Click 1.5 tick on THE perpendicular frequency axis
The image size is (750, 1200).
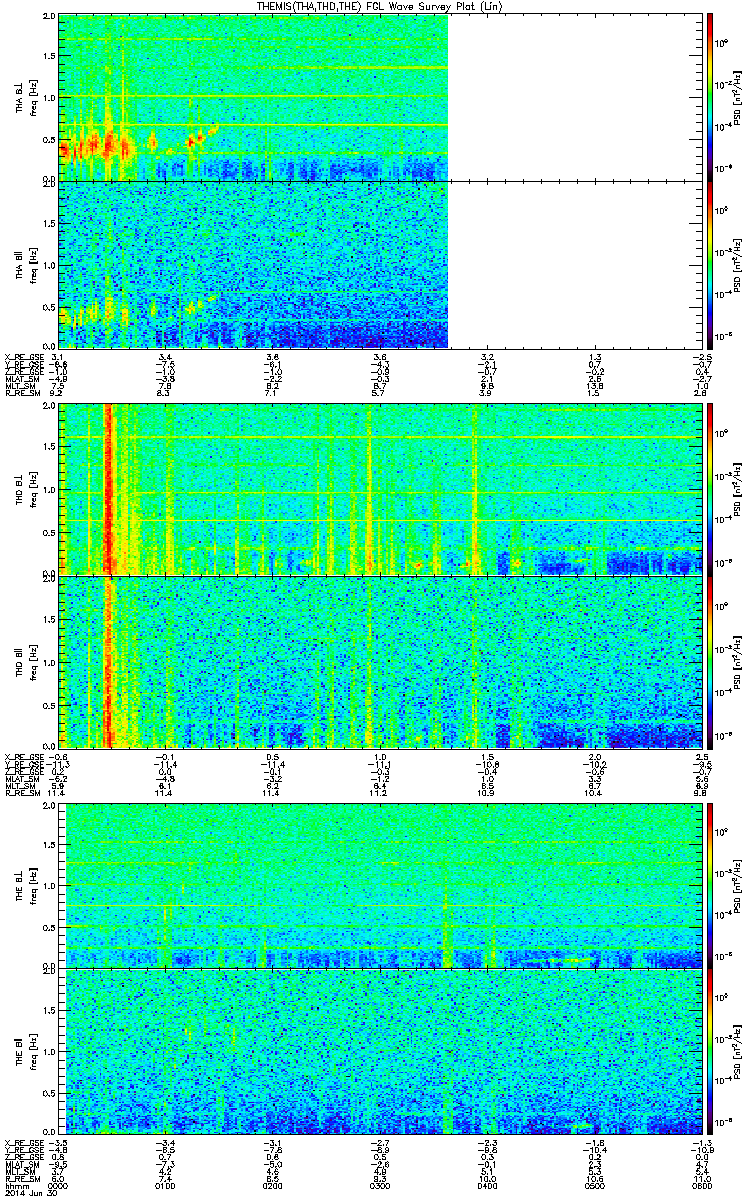(50, 844)
